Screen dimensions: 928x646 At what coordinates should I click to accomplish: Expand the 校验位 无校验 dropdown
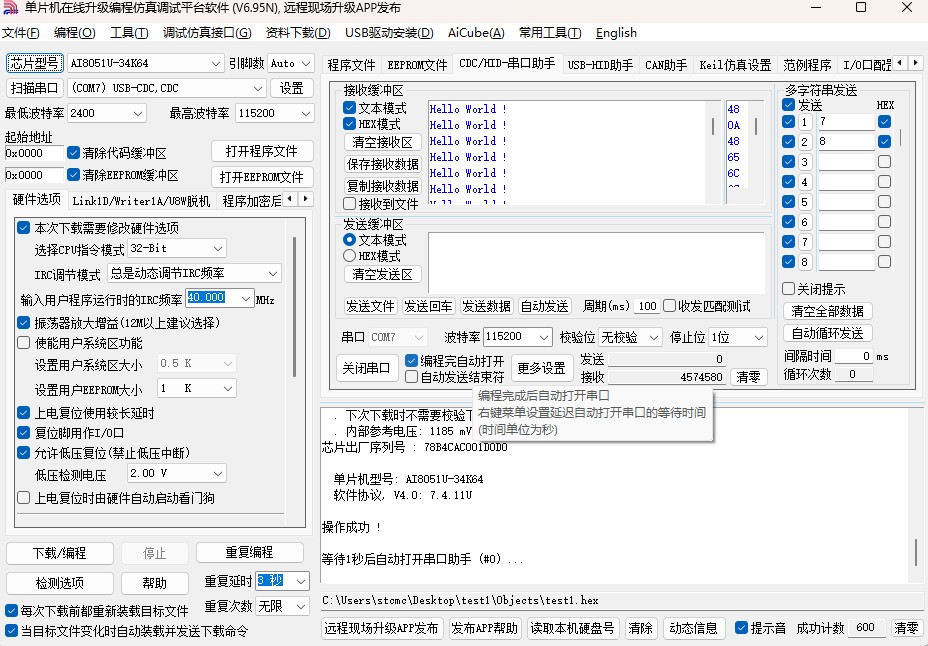[x=653, y=337]
